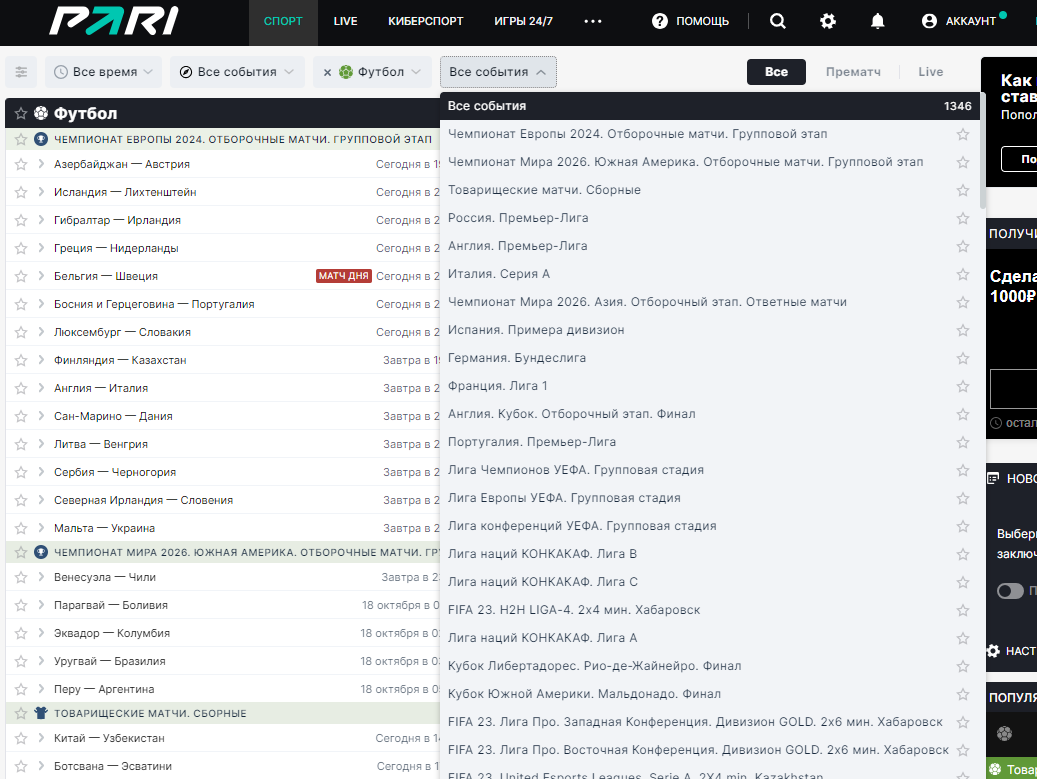This screenshot has height=779, width=1037.
Task: Select Кубок Южной Америки. Мальдонадо. Финал
Action: point(584,694)
